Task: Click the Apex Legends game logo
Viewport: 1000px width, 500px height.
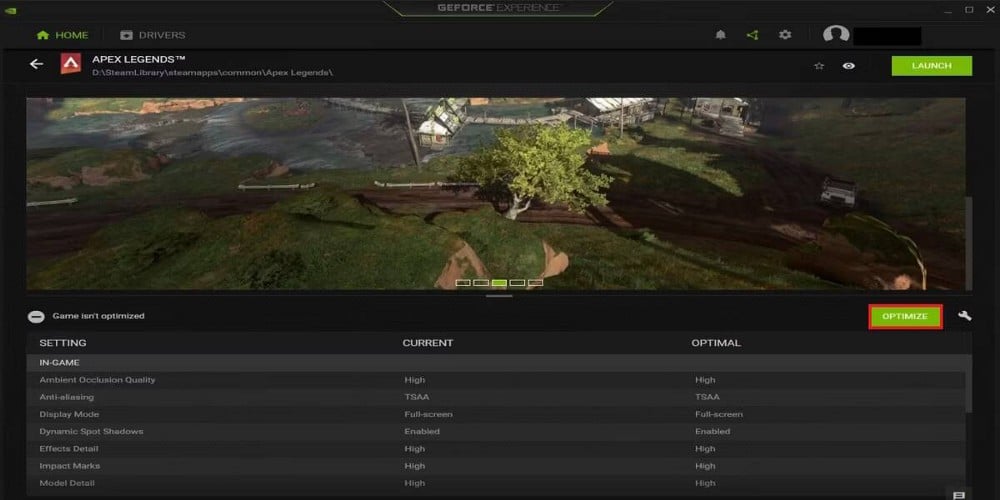Action: point(70,64)
